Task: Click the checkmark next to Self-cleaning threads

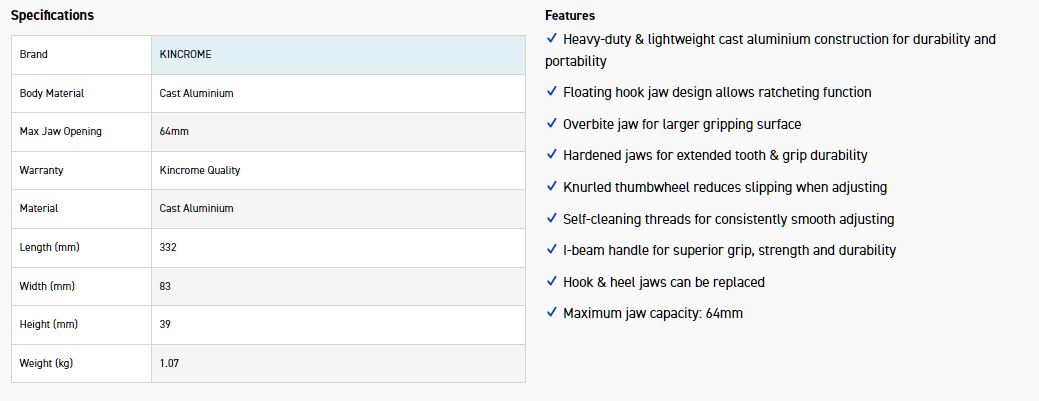Action: pos(552,218)
